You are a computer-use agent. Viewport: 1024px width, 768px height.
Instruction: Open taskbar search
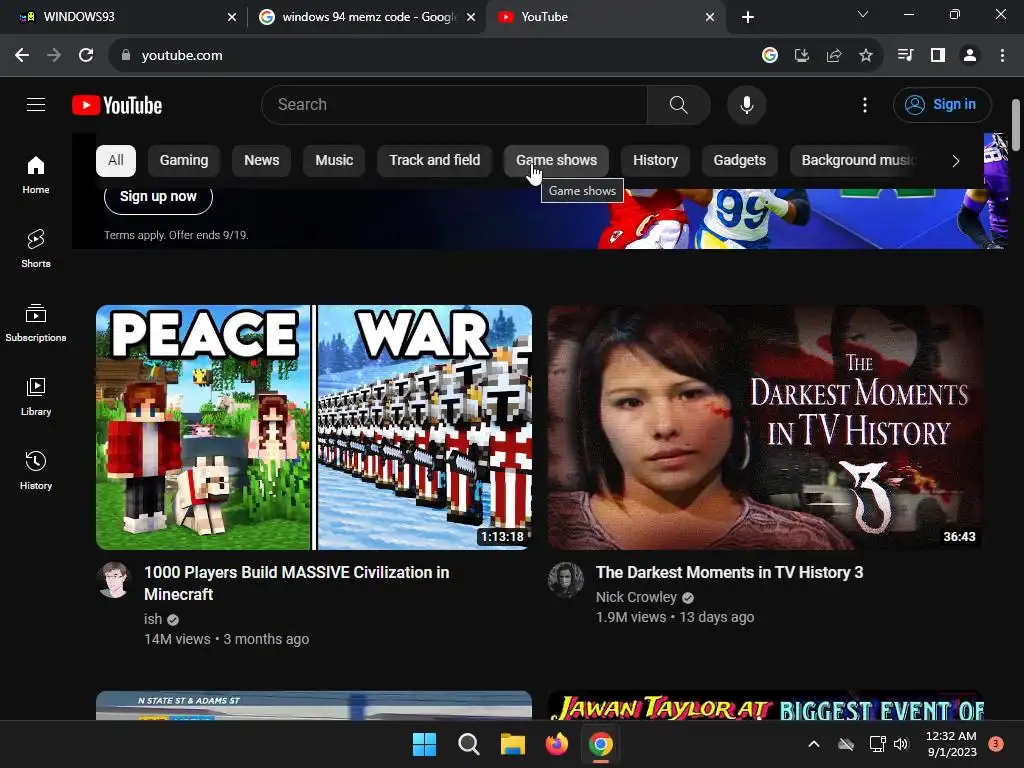pos(469,744)
